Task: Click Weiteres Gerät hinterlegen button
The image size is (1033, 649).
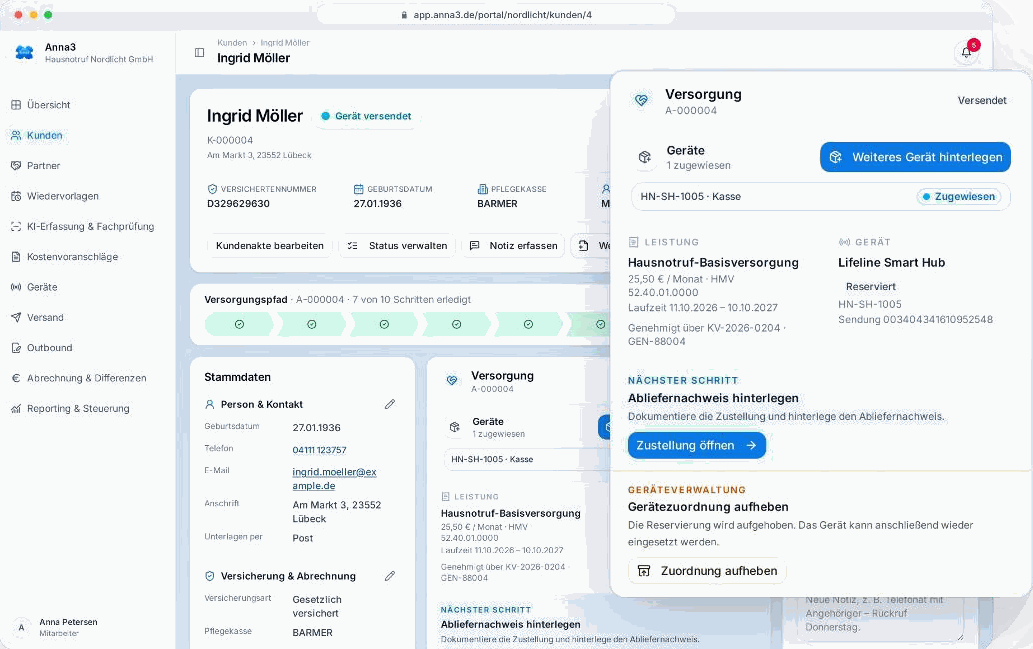Action: (915, 157)
